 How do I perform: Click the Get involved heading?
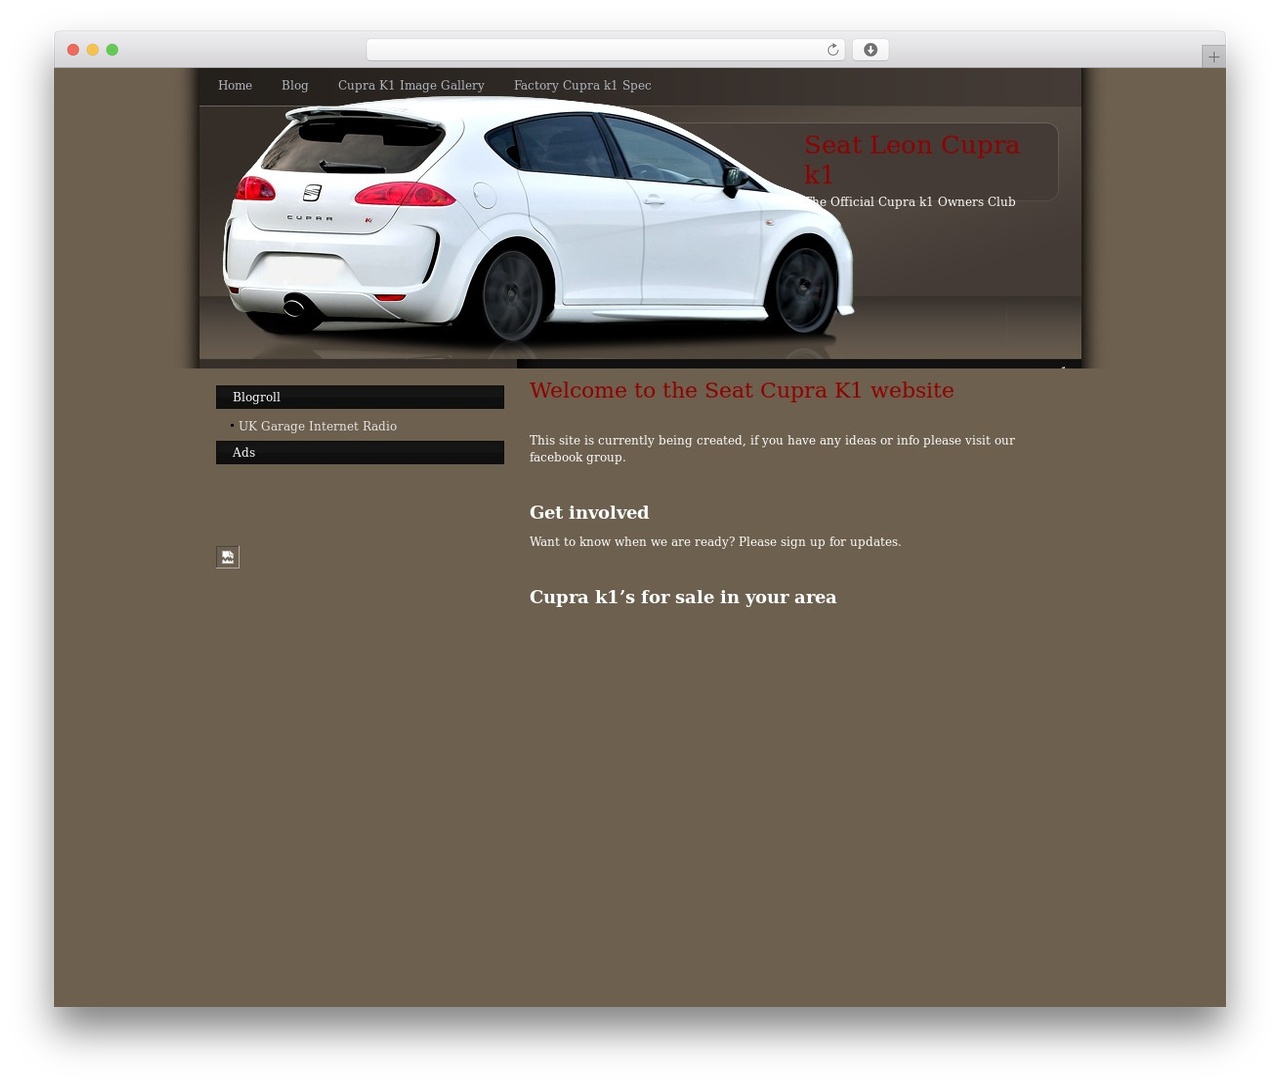(x=589, y=513)
